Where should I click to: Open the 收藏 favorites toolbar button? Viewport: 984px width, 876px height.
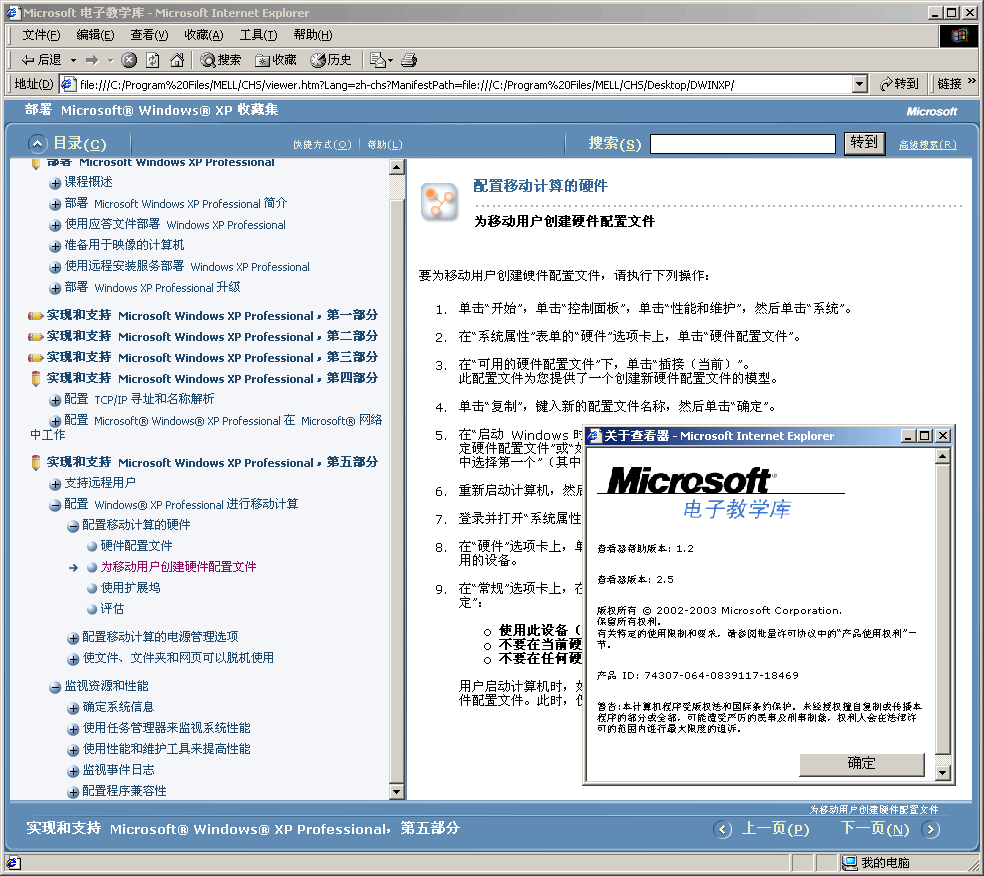pyautogui.click(x=275, y=60)
